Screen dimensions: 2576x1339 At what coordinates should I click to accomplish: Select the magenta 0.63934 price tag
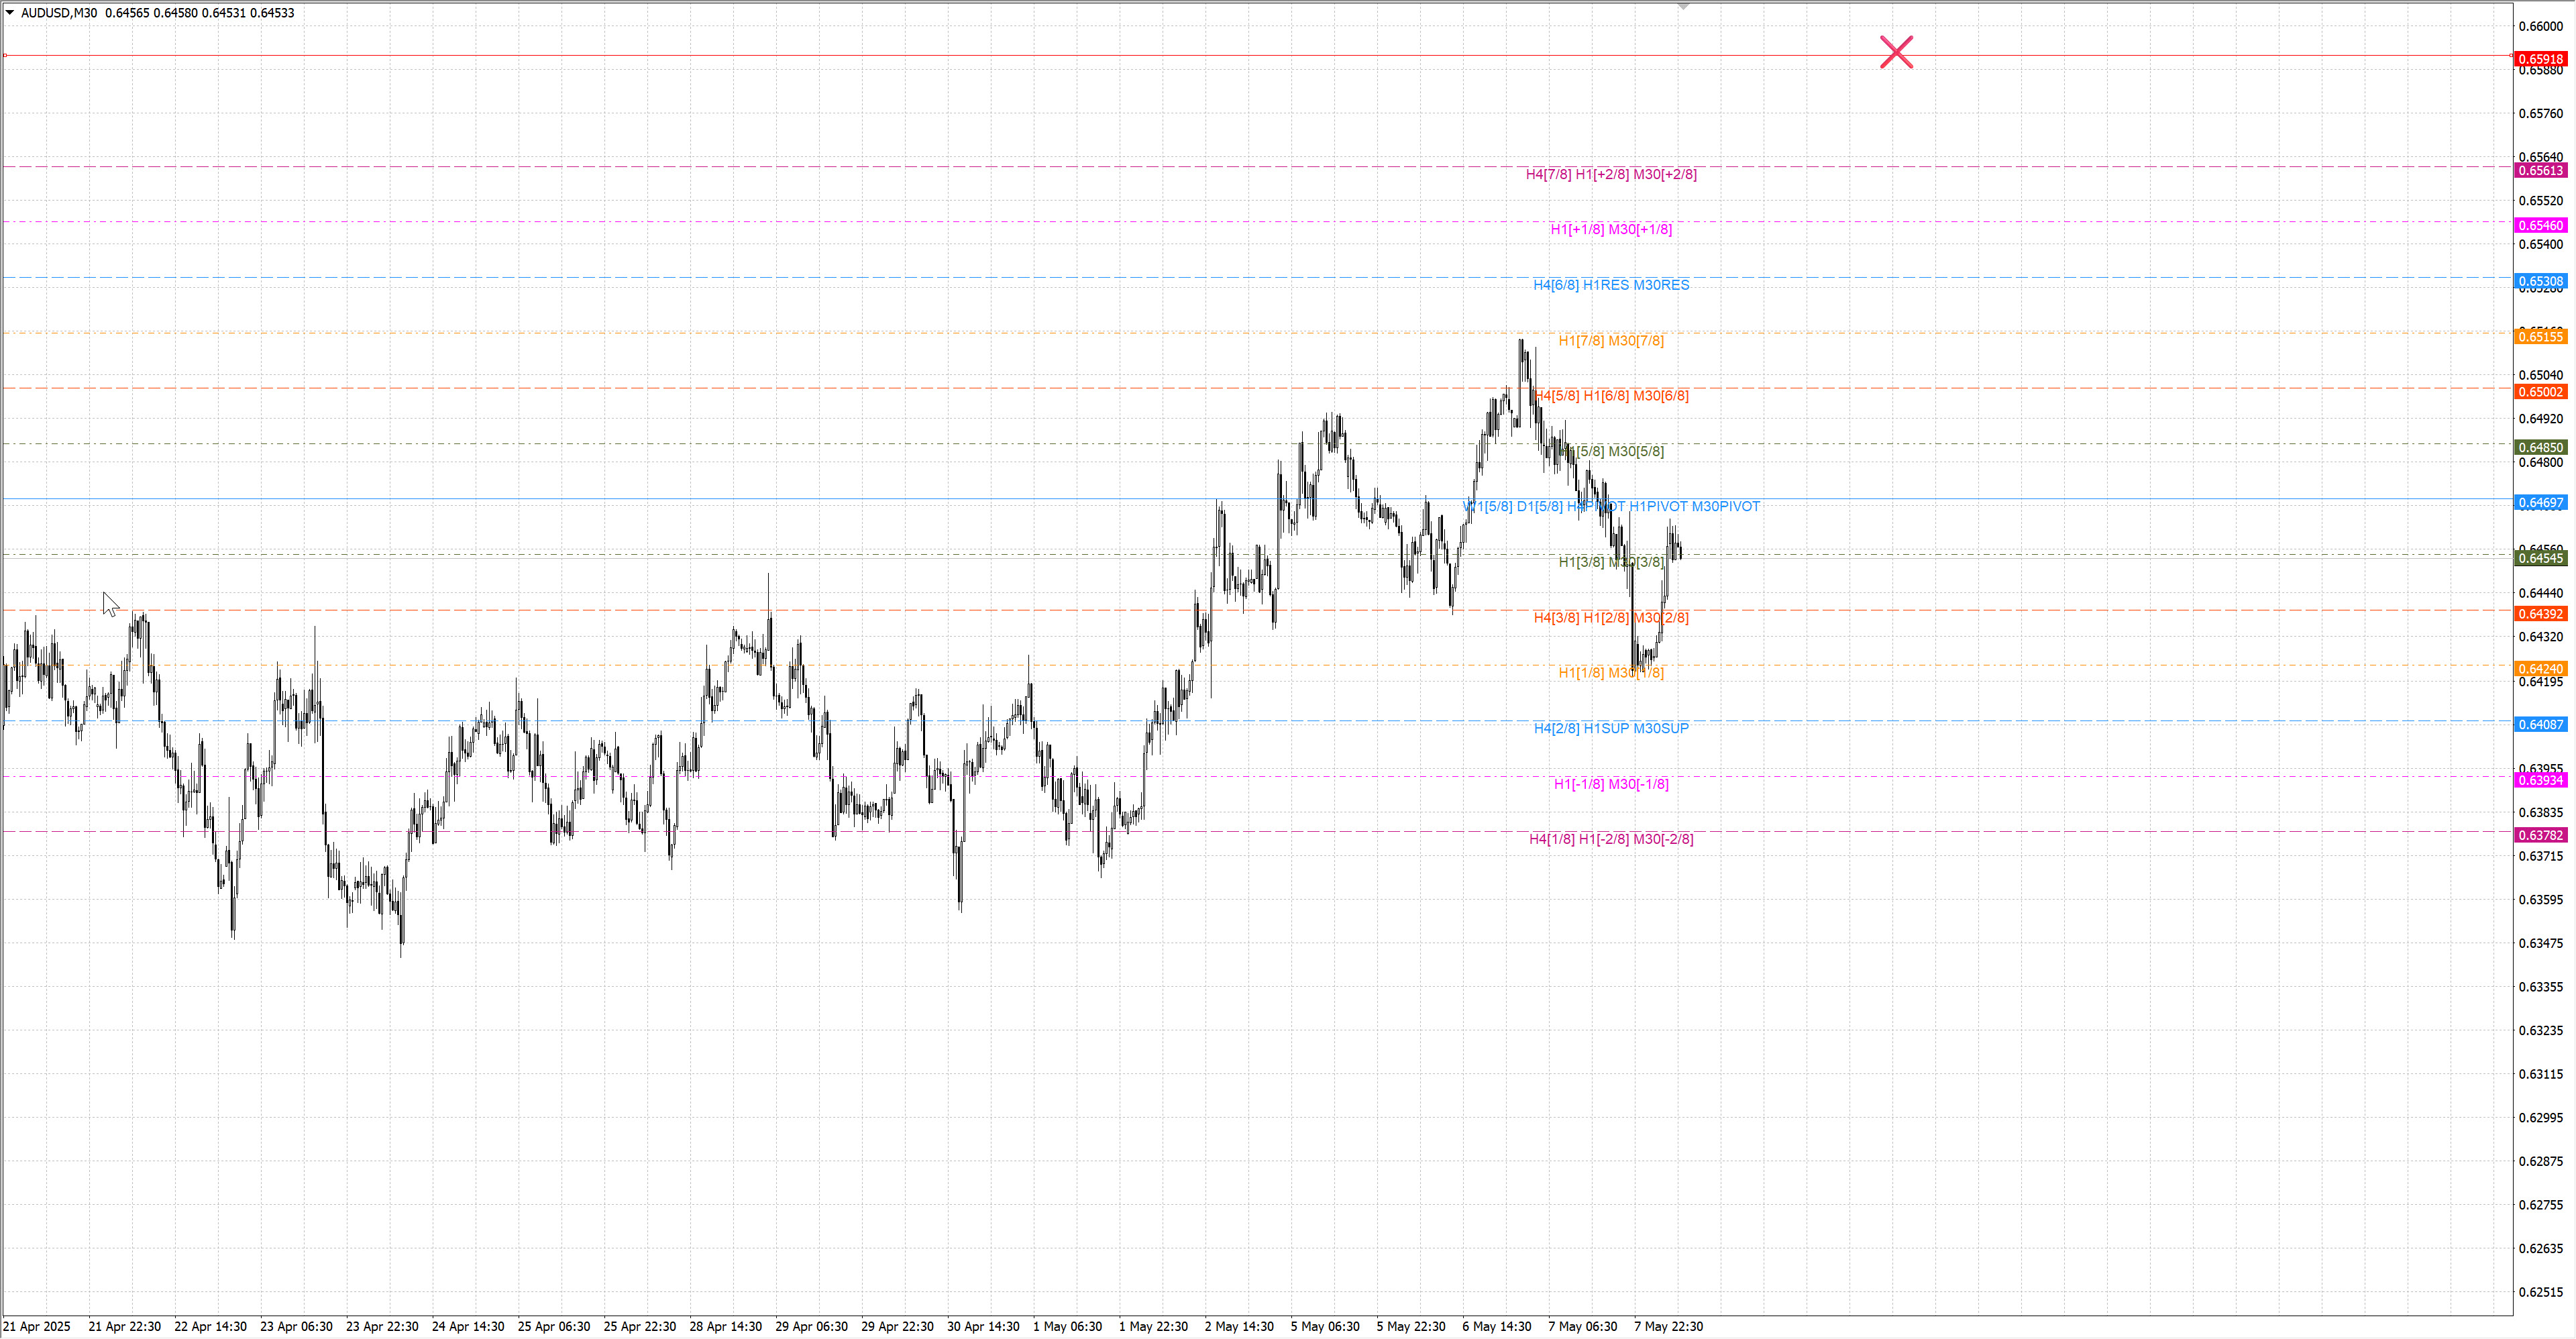2540,780
